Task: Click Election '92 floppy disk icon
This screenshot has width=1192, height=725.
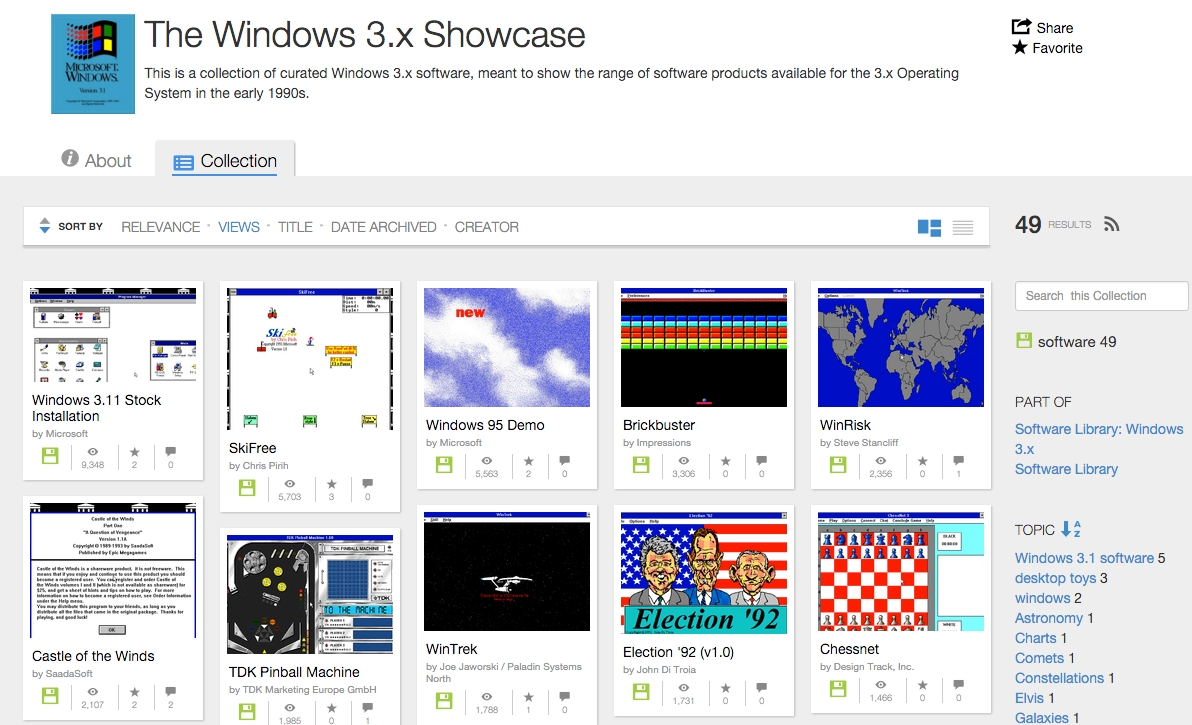Action: 641,692
